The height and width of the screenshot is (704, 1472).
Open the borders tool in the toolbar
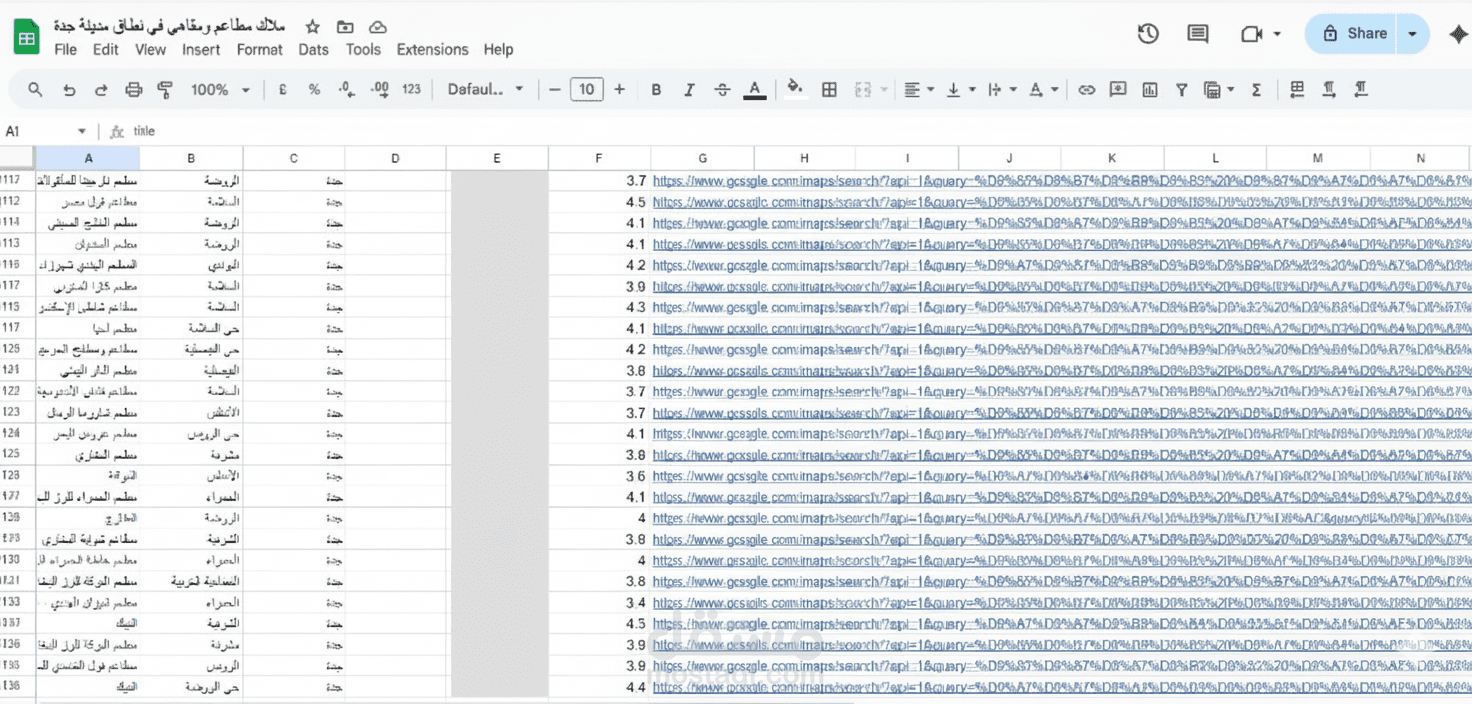click(x=829, y=90)
